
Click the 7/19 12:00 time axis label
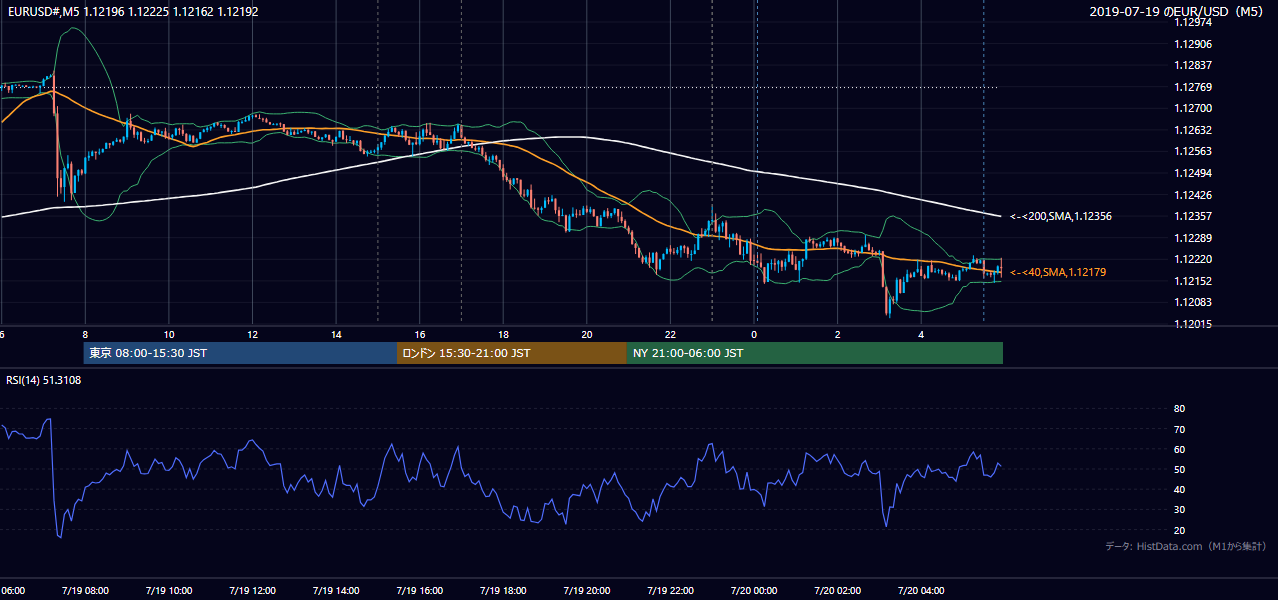[x=252, y=591]
